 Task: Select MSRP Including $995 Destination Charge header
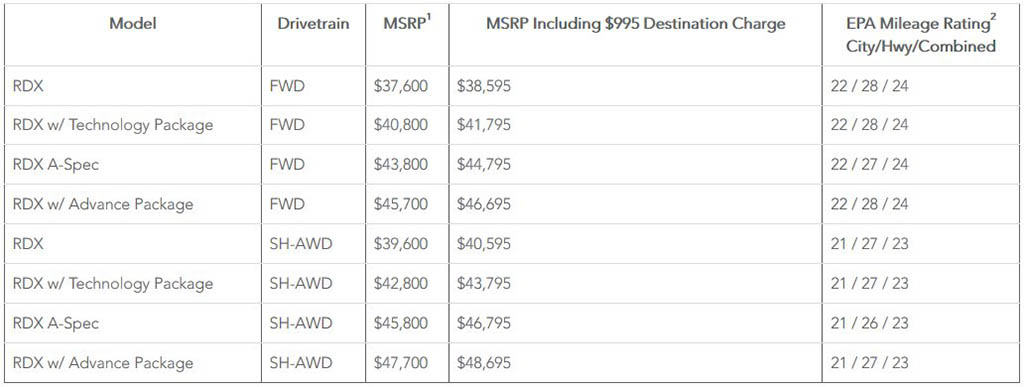coord(635,24)
